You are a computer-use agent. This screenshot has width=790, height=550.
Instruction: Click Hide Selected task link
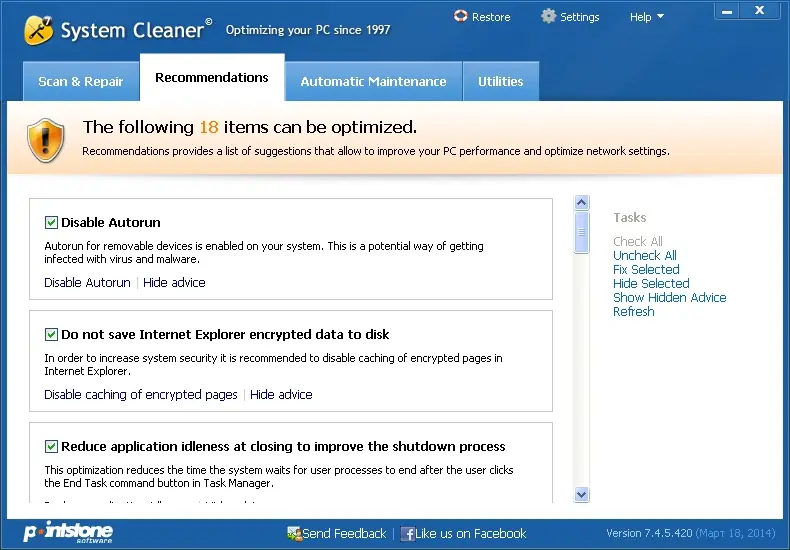point(651,284)
